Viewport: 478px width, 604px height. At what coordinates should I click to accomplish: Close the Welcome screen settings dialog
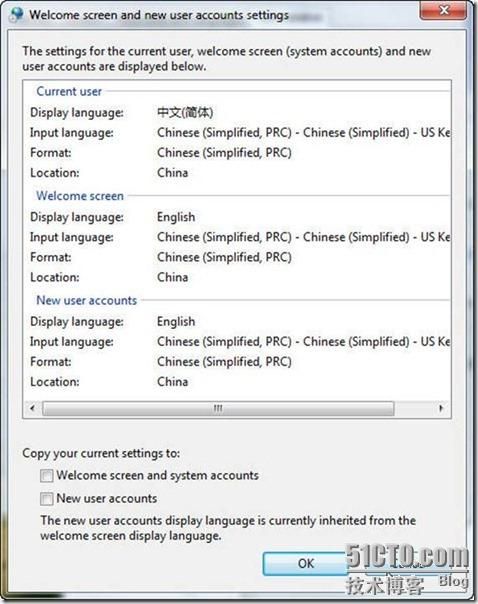pyautogui.click(x=444, y=10)
